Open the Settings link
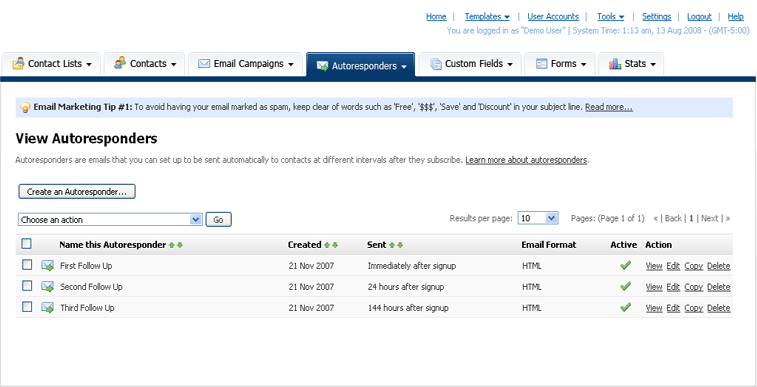The image size is (757, 387). 657,17
